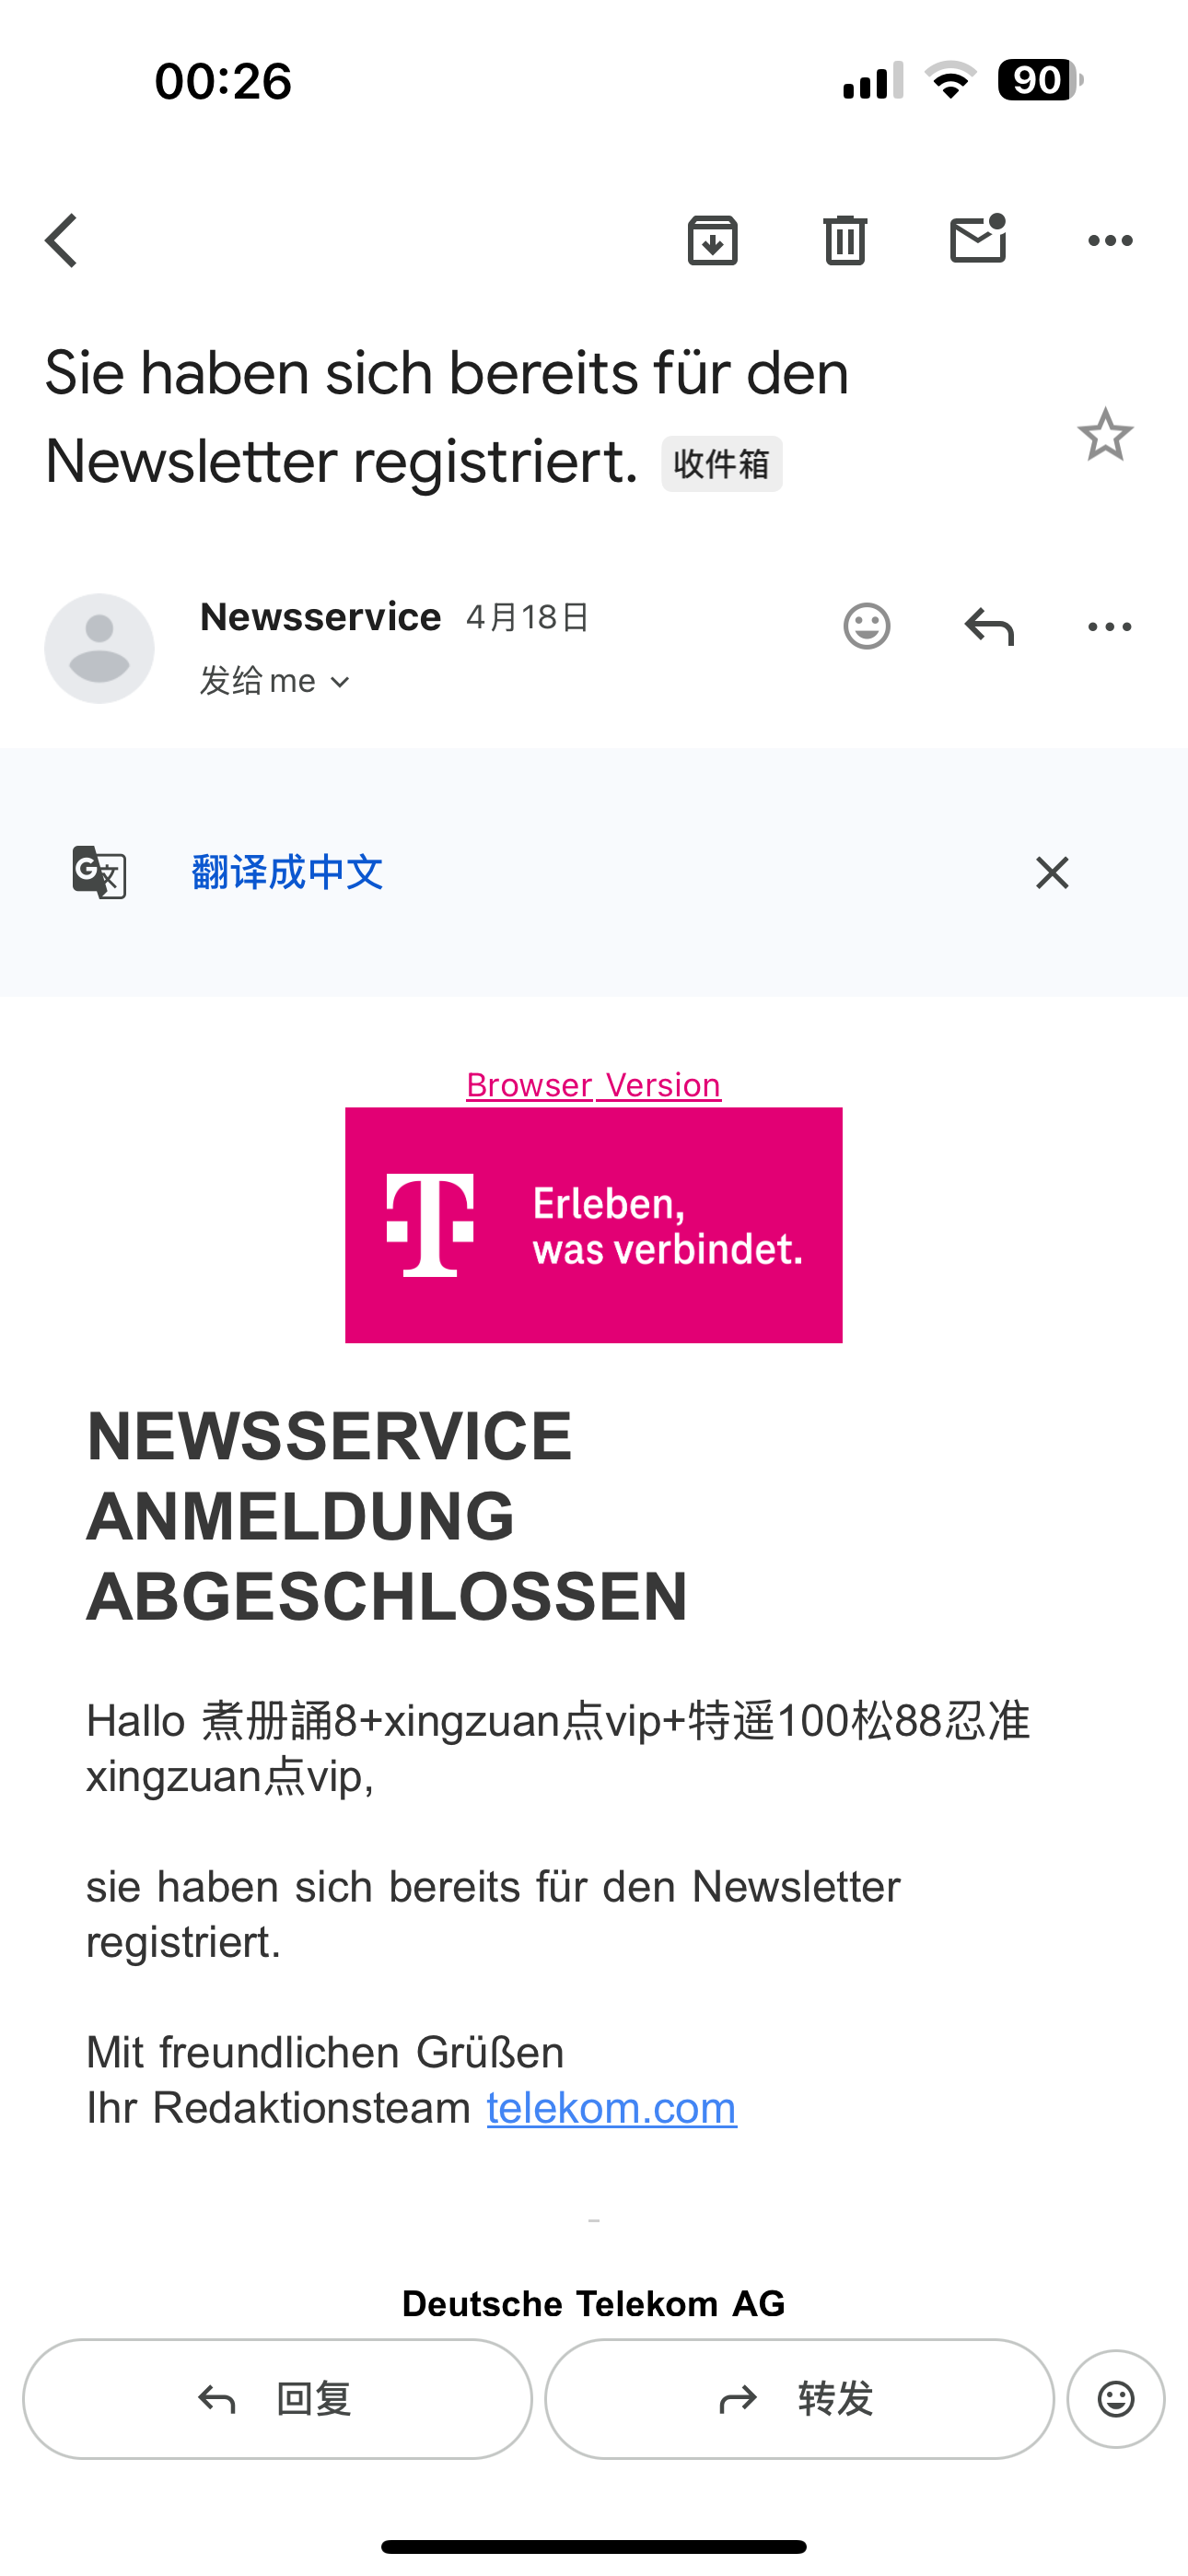The width and height of the screenshot is (1188, 2576).
Task: Tap the Telekom magenta logo banner
Action: coord(594,1225)
